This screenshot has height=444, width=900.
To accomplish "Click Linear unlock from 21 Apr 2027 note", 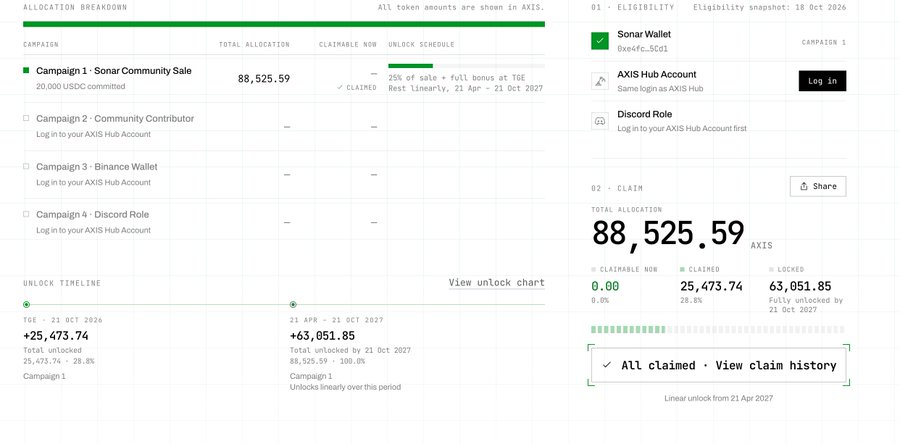I will 719,398.
